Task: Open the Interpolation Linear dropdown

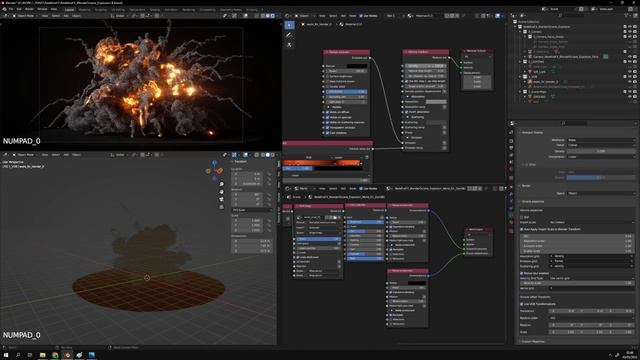Action: point(601,157)
